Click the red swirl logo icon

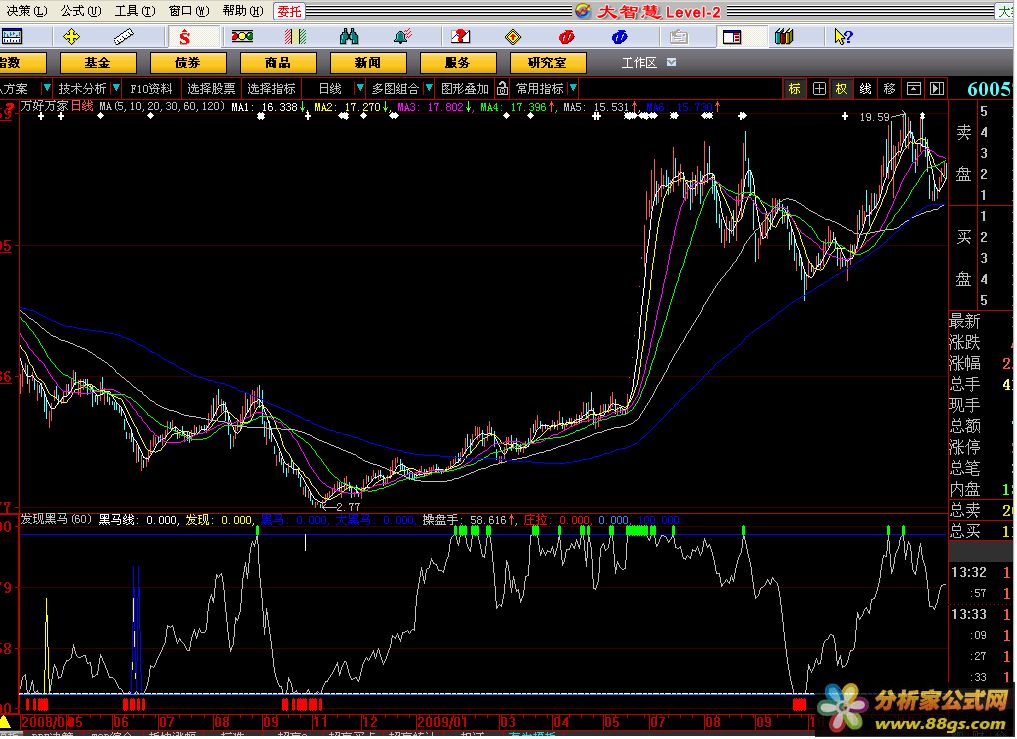pyautogui.click(x=566, y=37)
